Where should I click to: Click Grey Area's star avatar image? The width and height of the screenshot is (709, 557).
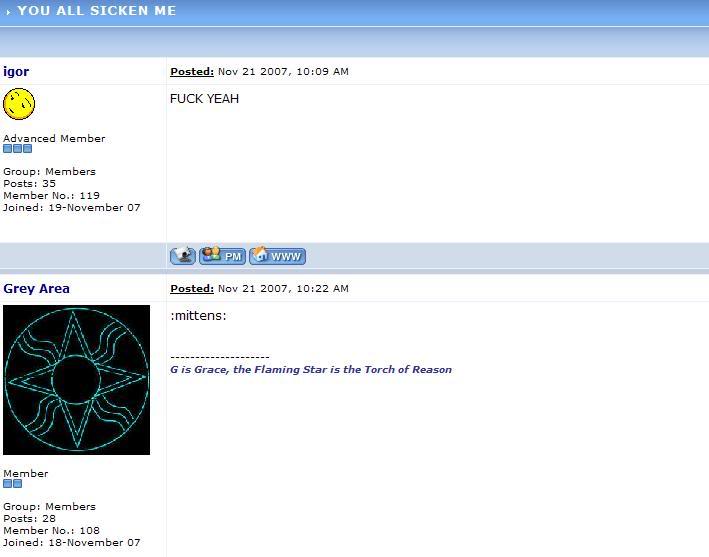click(76, 380)
